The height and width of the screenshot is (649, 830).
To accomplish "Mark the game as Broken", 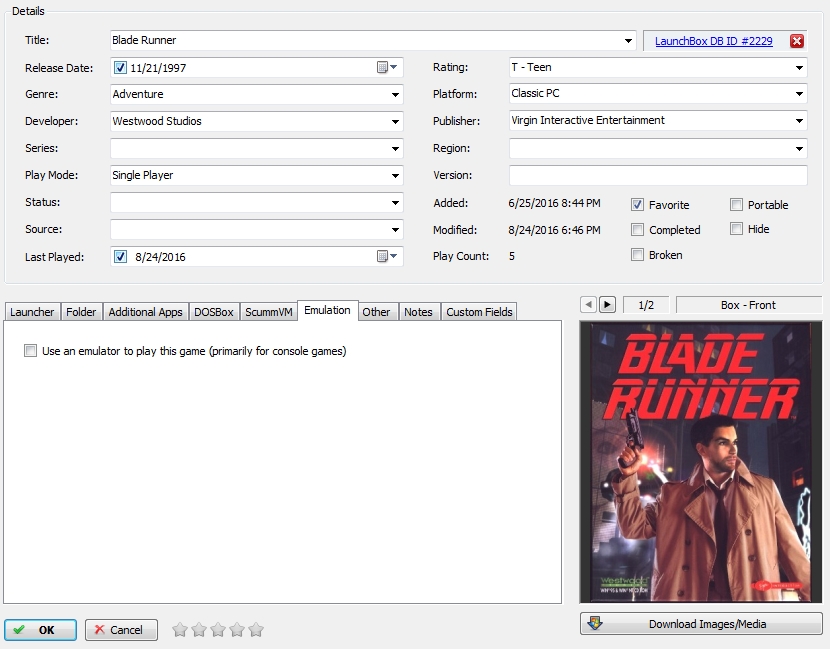I will 637,255.
